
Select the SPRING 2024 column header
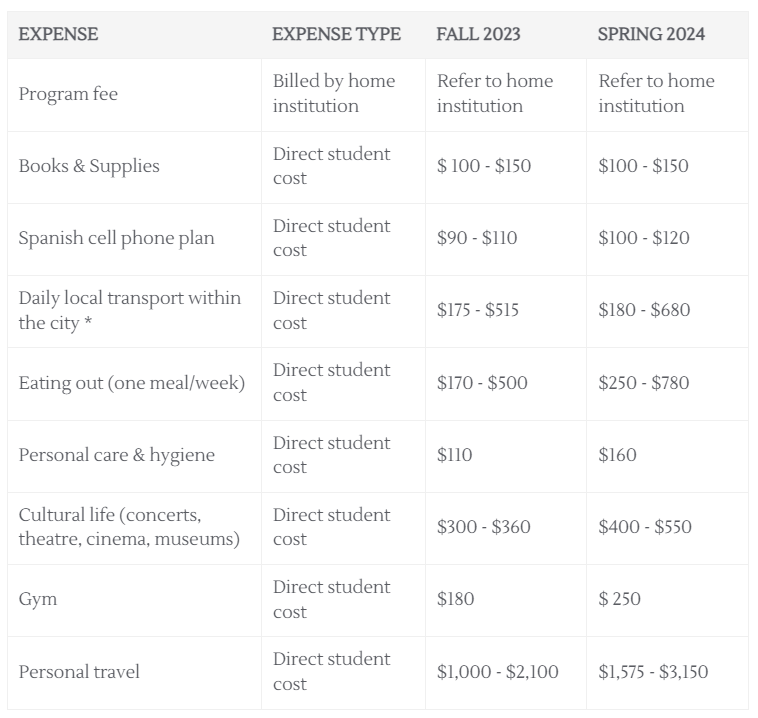click(651, 34)
